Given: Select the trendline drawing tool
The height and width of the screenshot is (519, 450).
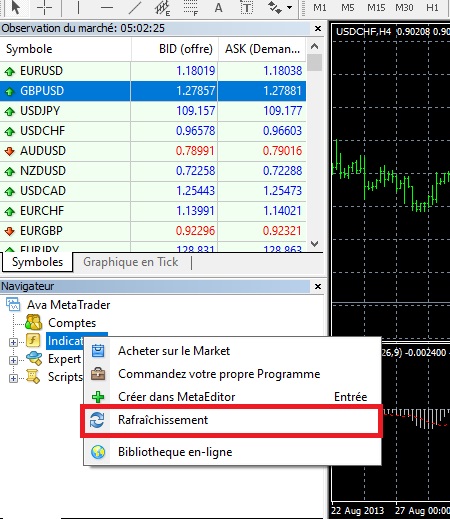Looking at the screenshot, I should coord(135,7).
